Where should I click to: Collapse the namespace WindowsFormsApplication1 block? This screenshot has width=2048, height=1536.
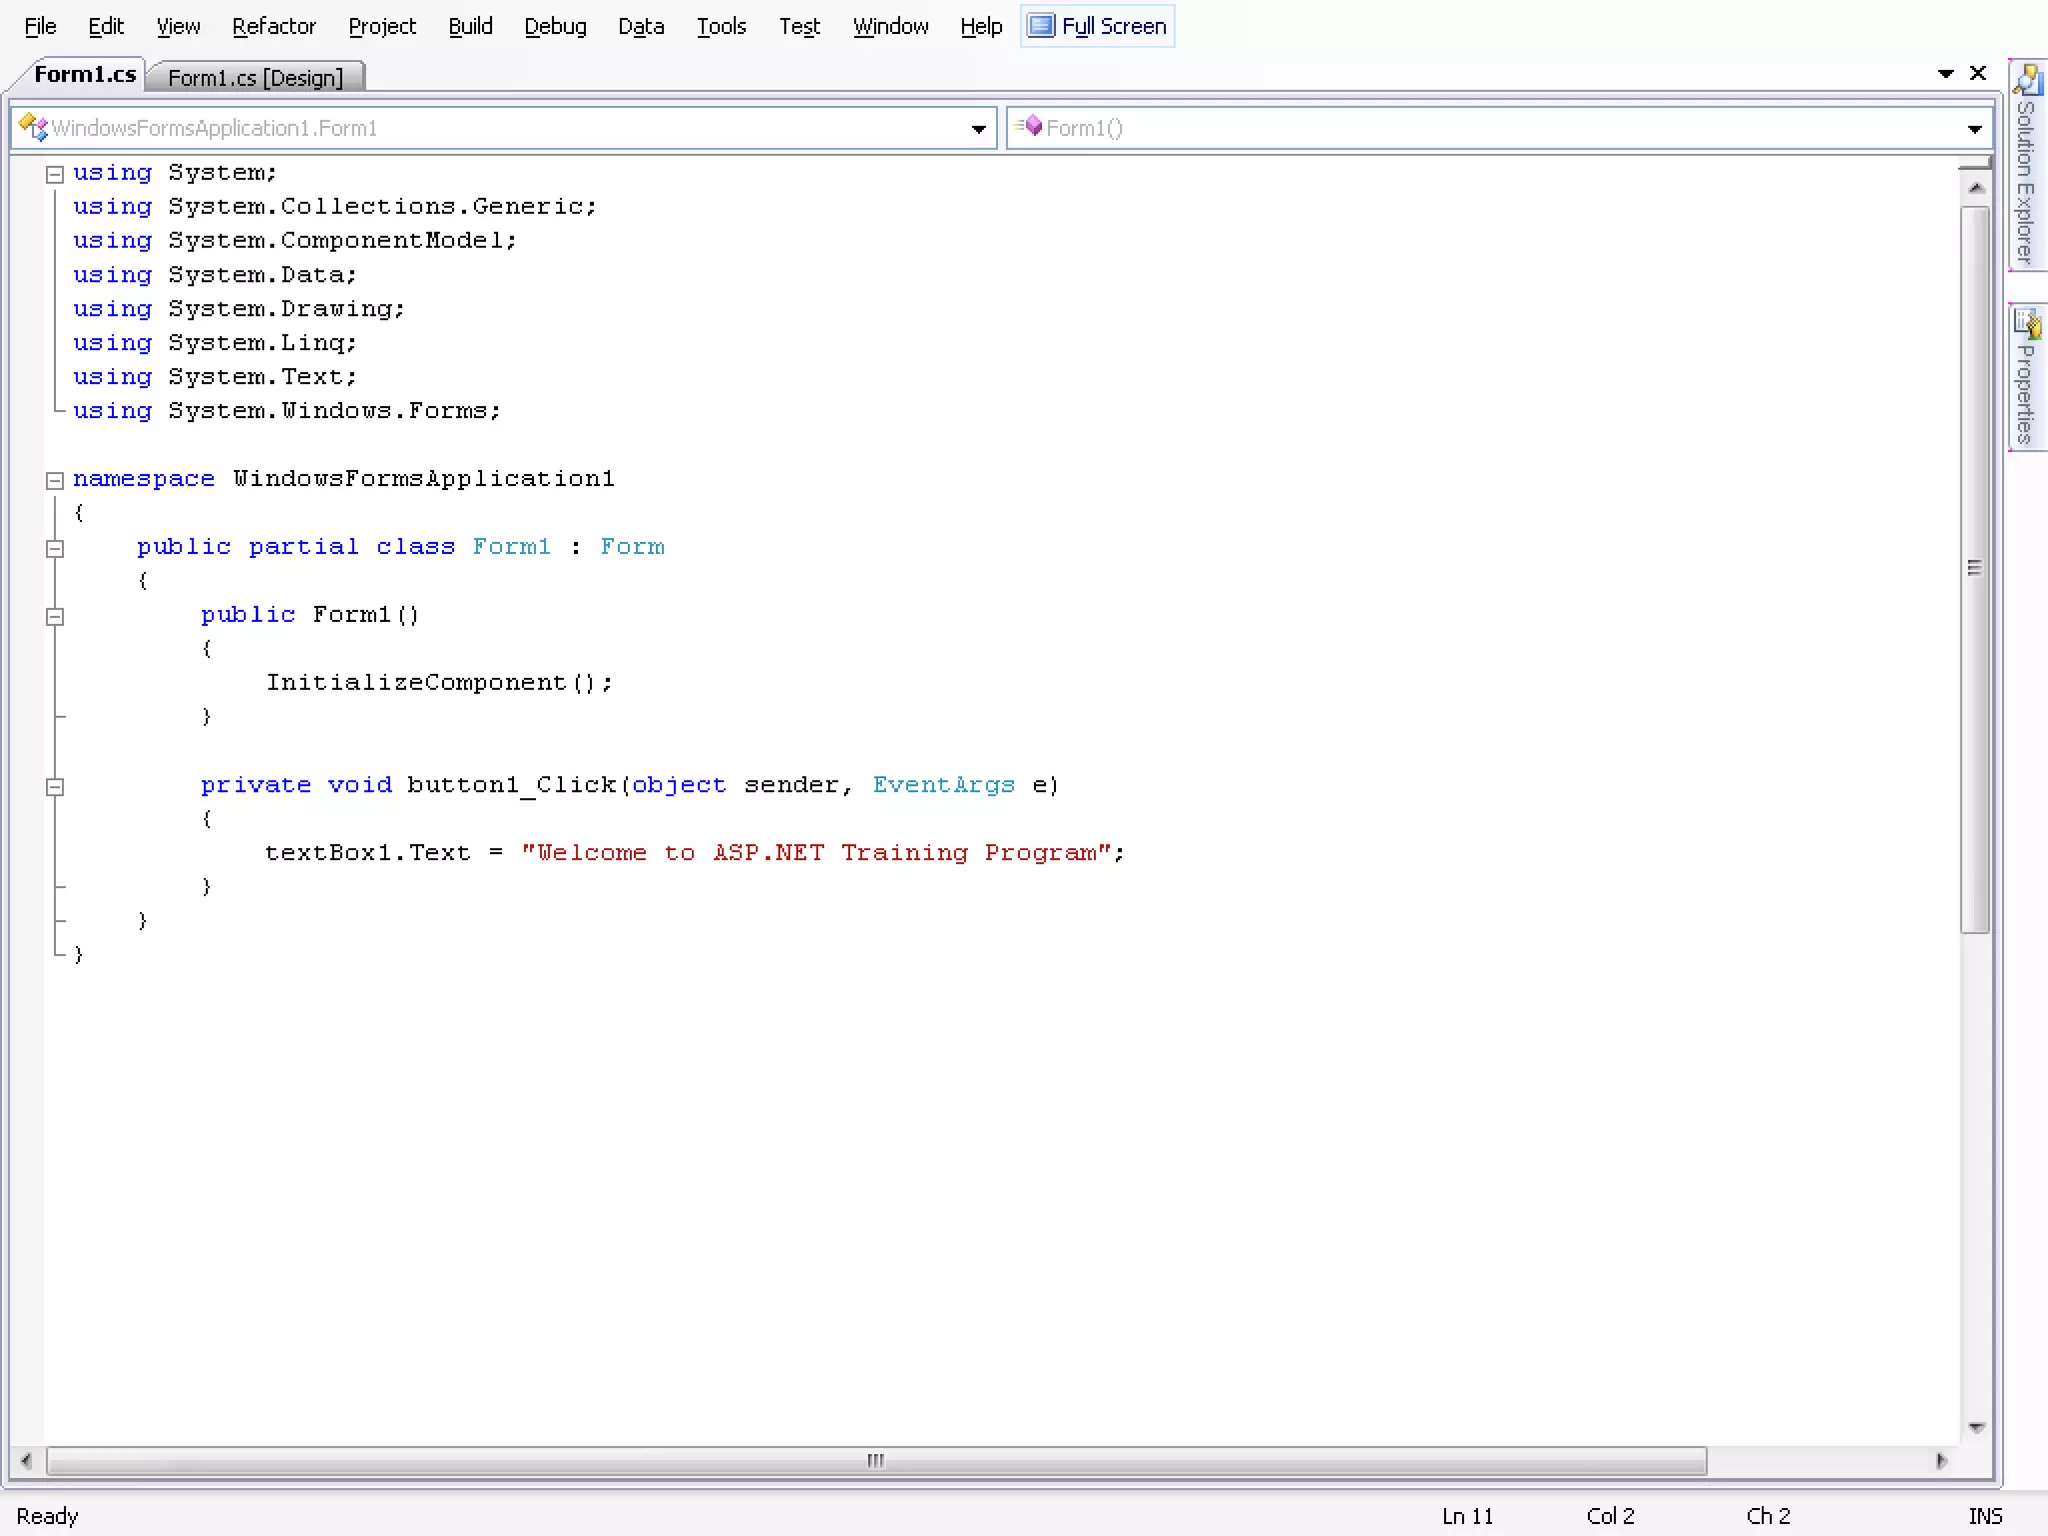click(55, 480)
